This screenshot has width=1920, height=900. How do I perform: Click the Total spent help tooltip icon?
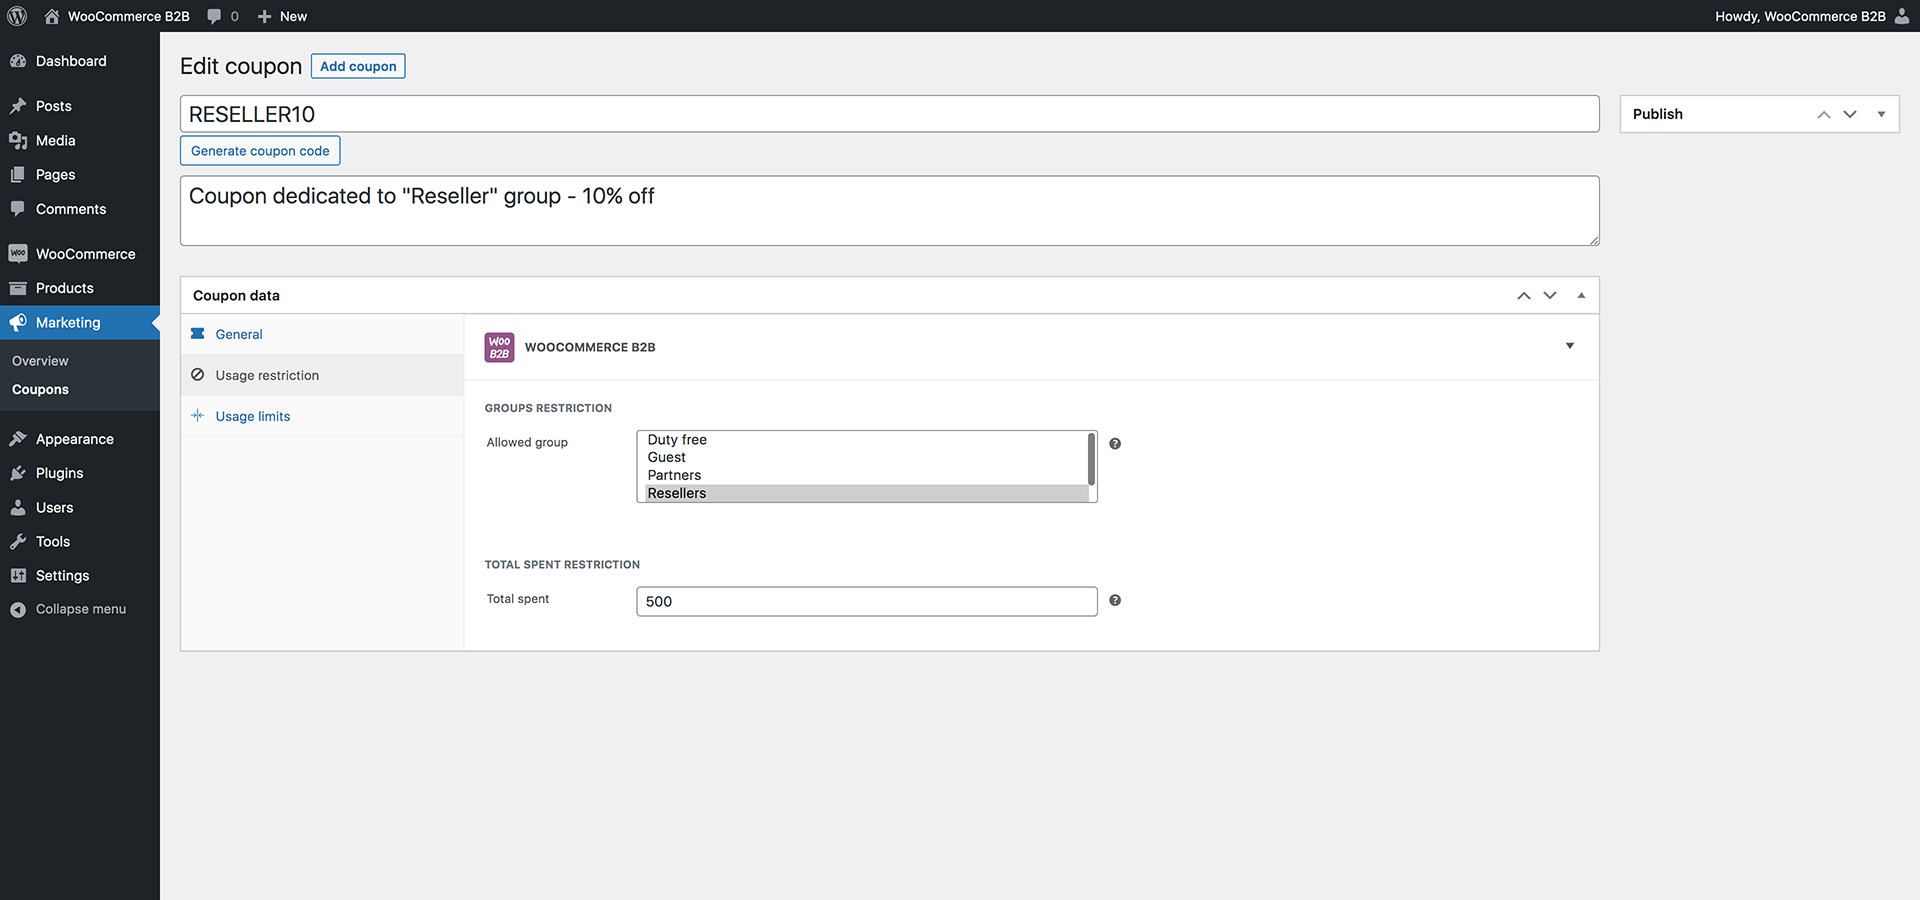point(1115,600)
